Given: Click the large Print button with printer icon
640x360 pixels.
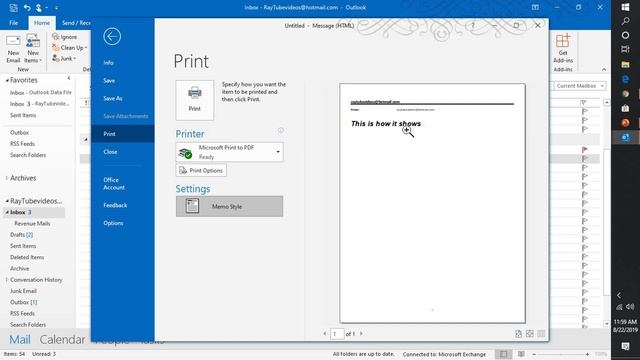Looking at the screenshot, I should [195, 100].
